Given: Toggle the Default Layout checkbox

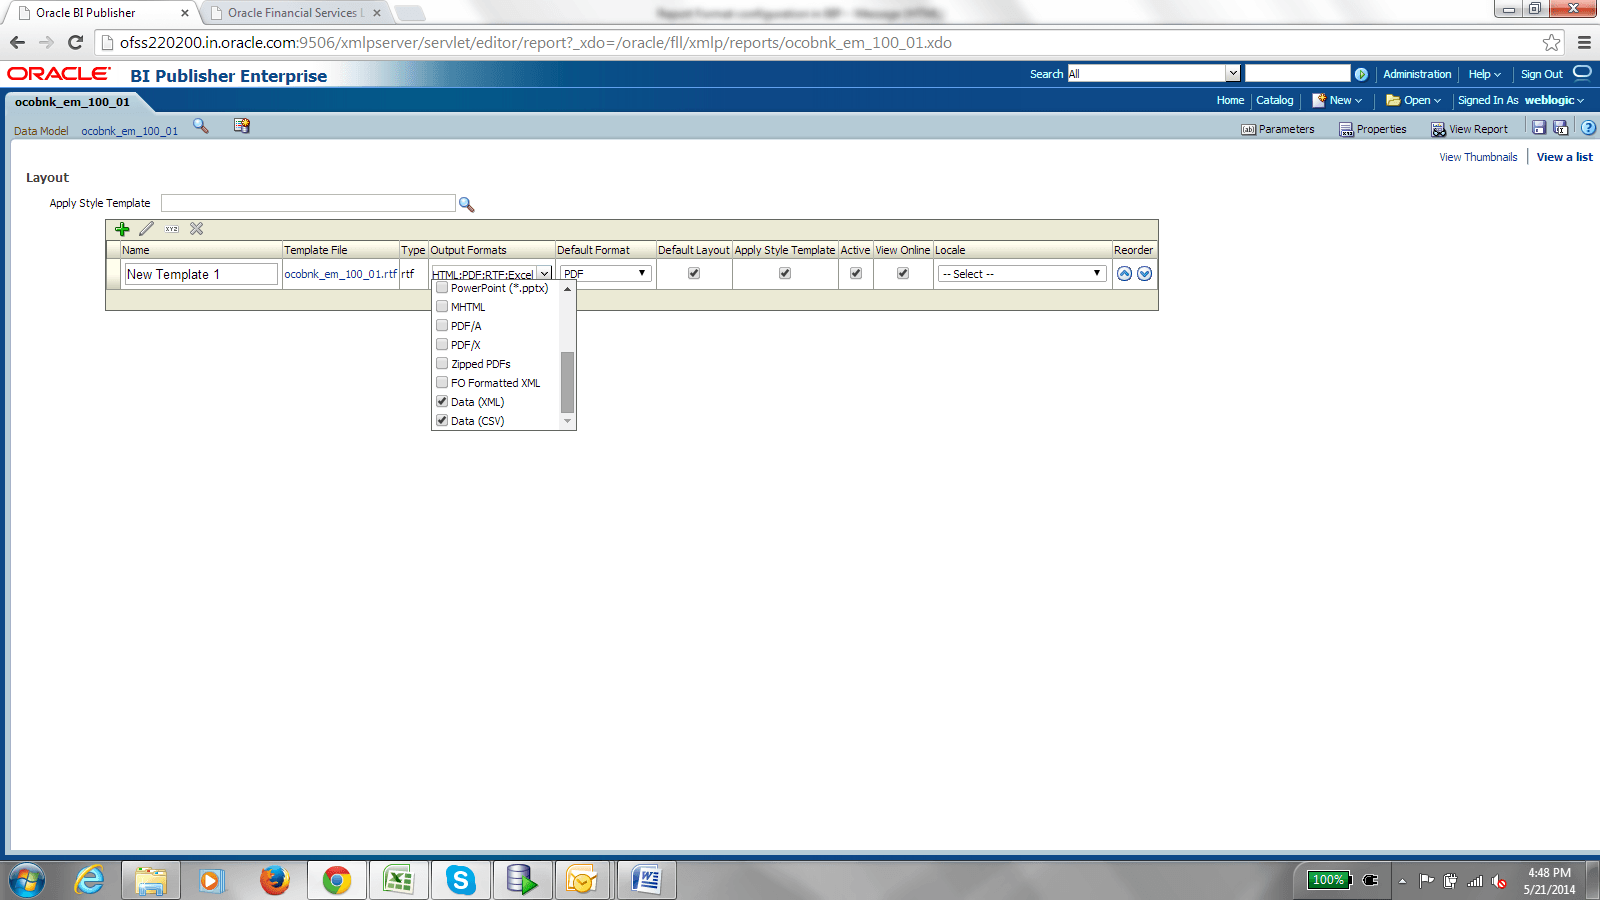Looking at the screenshot, I should (694, 273).
